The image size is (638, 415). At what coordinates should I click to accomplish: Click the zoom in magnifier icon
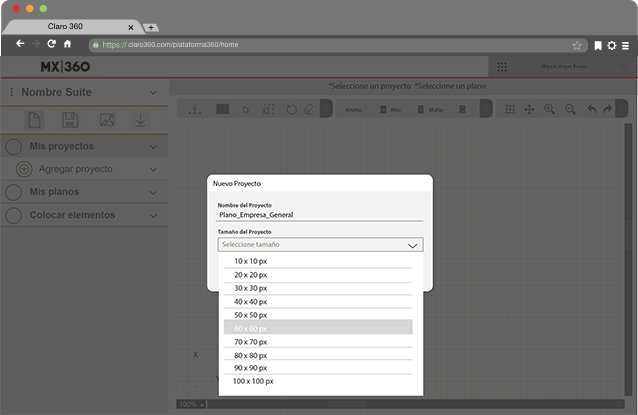point(550,109)
